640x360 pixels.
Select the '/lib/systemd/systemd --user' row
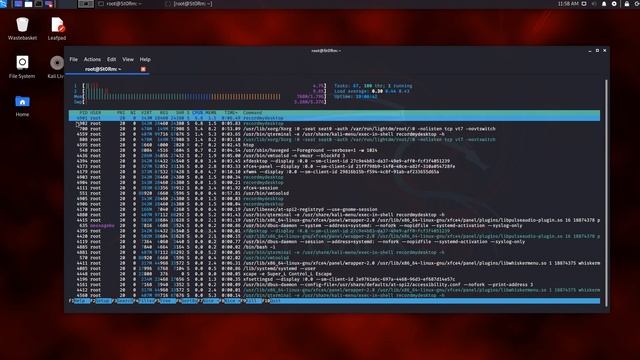pyautogui.click(x=334, y=269)
